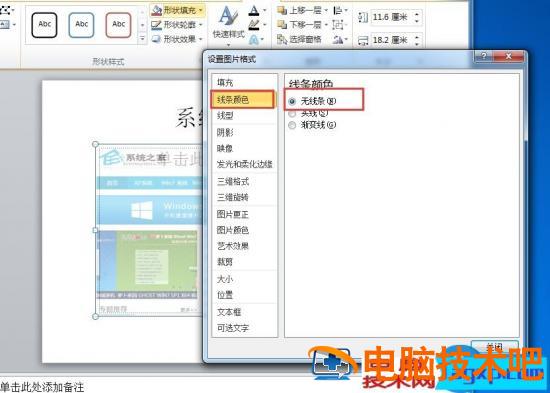Apply the black outline Abc shape style
Screen dimensions: 550x393
click(45, 25)
